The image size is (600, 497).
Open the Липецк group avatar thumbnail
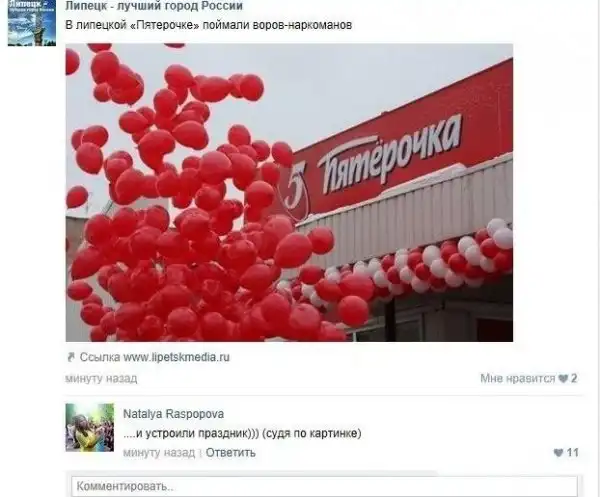(x=32, y=23)
